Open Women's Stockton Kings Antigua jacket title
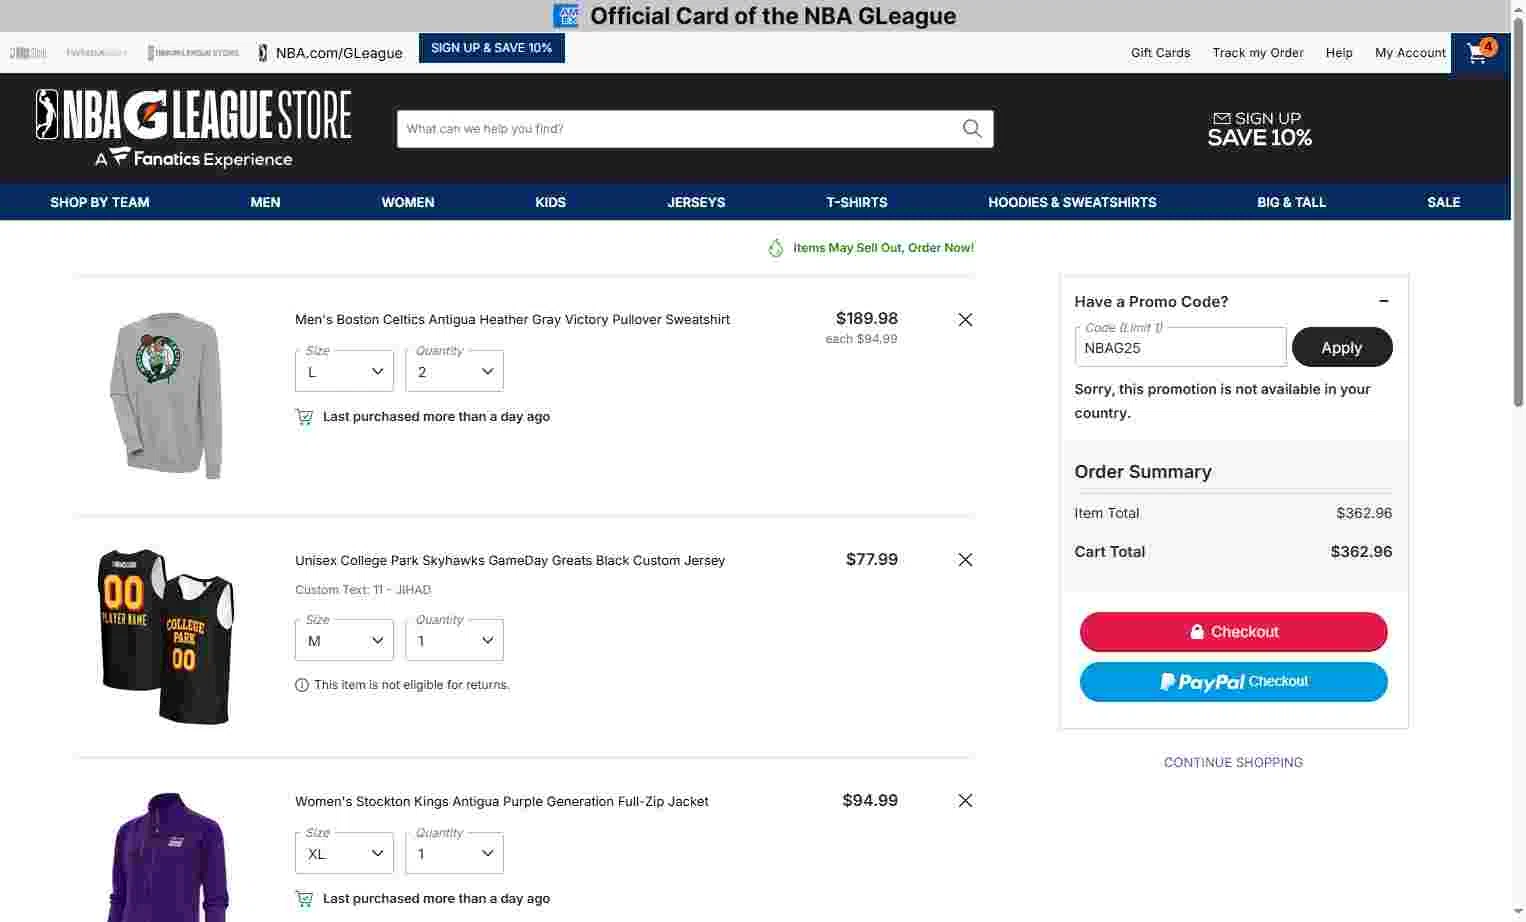Viewport: 1526px width, 922px height. click(x=502, y=802)
